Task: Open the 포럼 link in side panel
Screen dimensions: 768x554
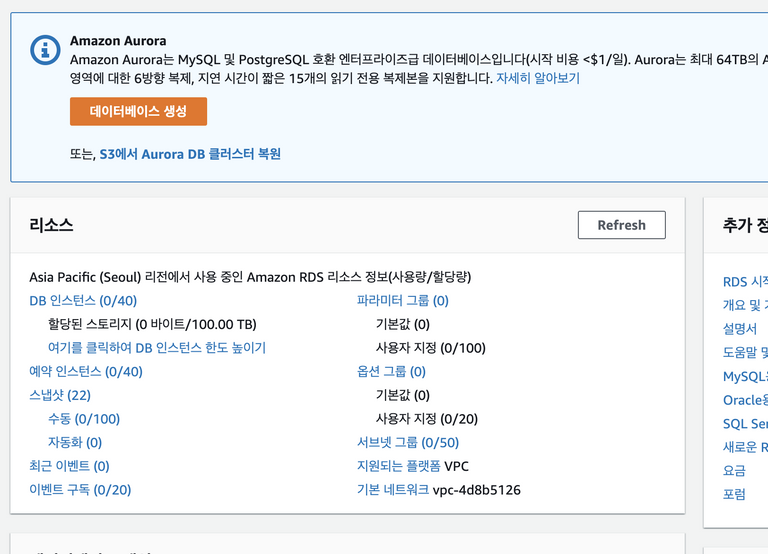Action: [x=734, y=494]
